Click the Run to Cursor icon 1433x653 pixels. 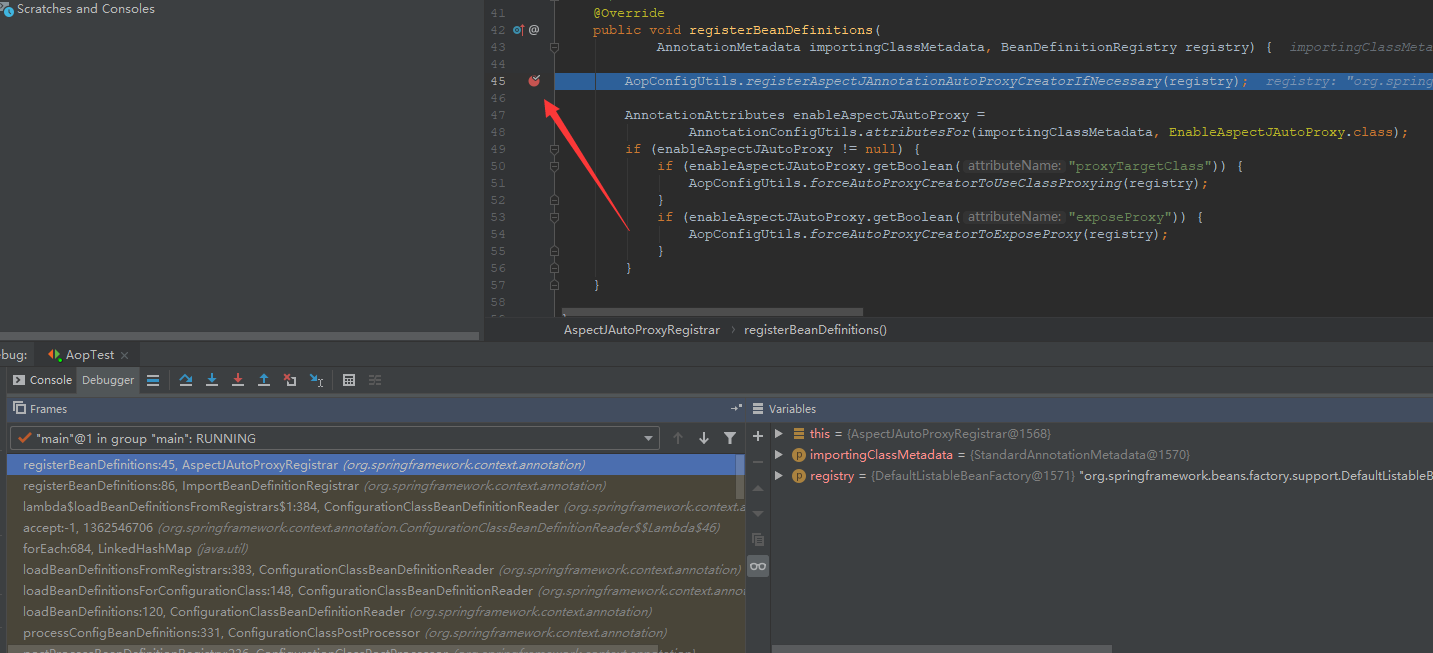[x=316, y=380]
